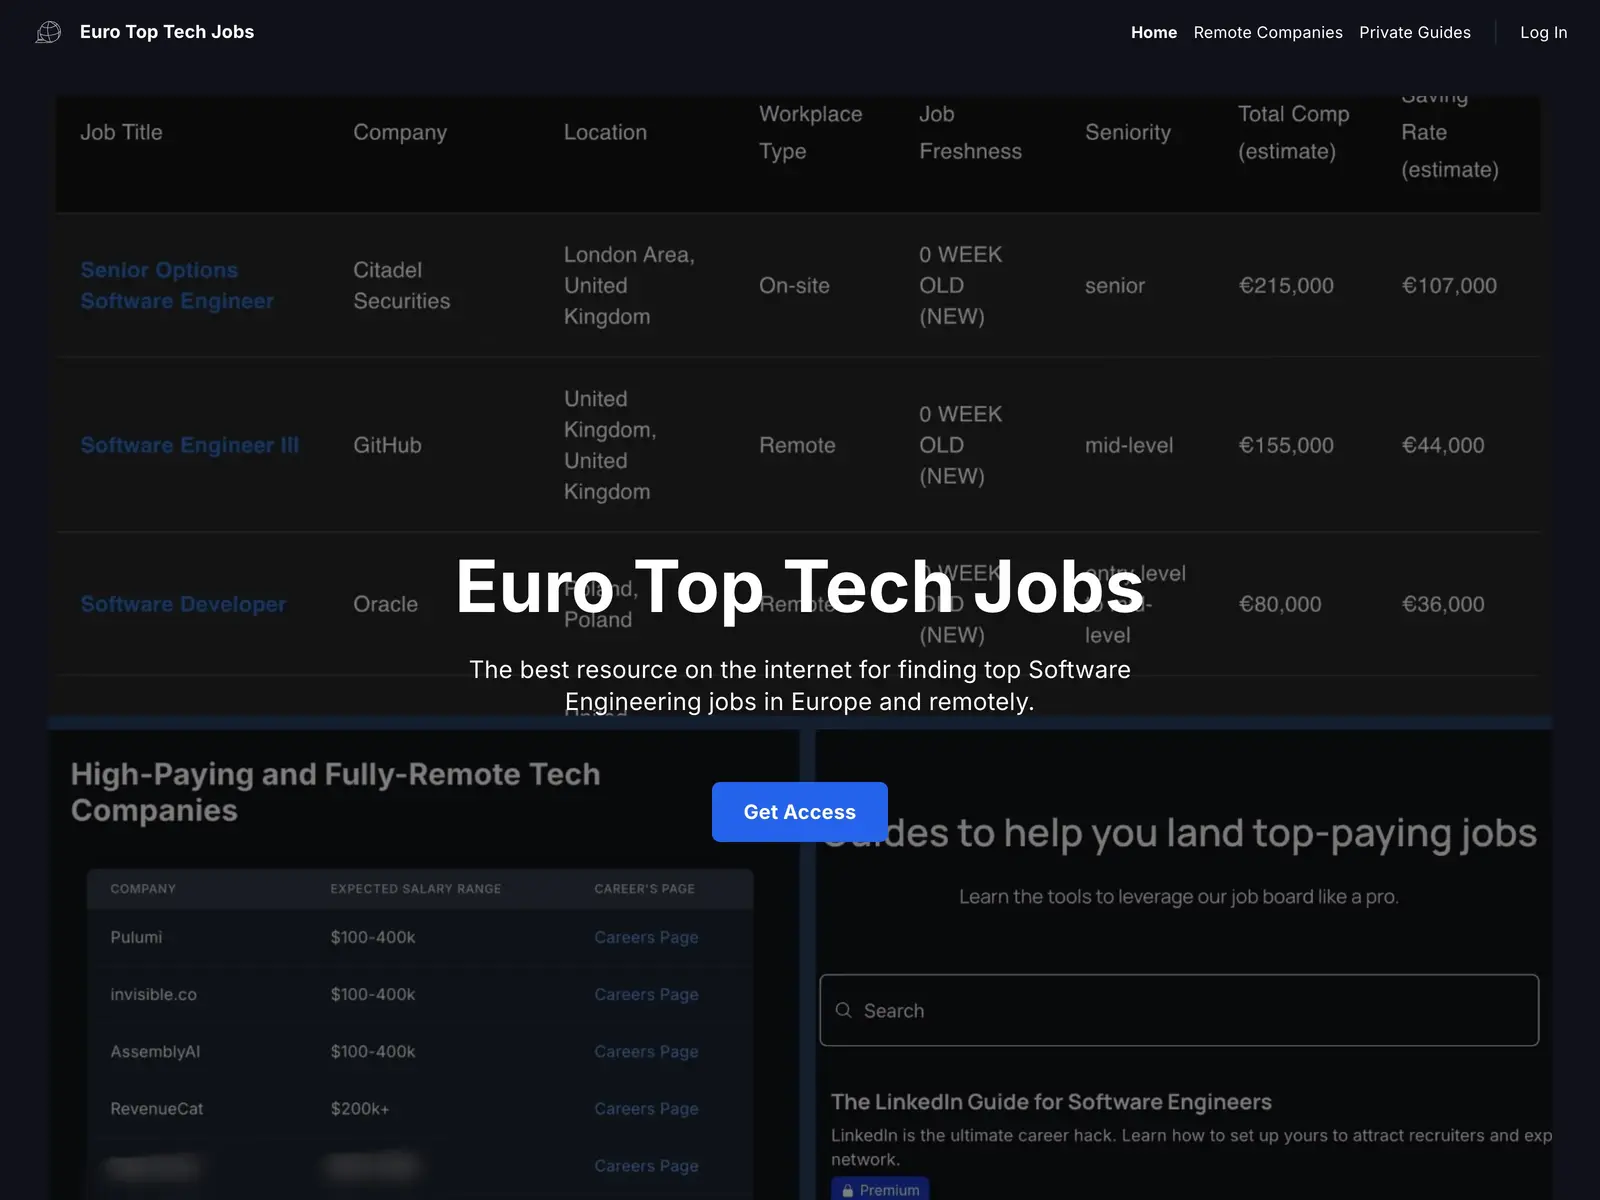Click Log In link
Screen dimensions: 1600x1200
(x=1543, y=32)
